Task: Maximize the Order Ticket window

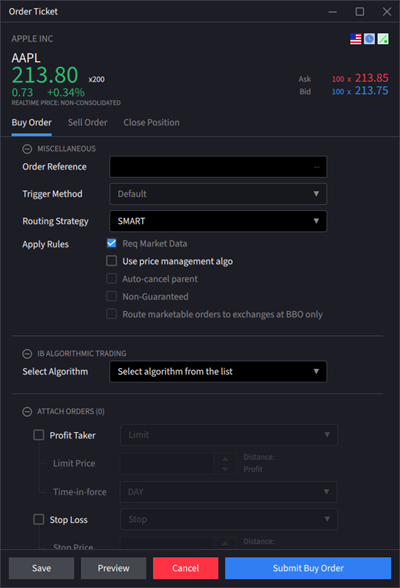Action: (360, 12)
